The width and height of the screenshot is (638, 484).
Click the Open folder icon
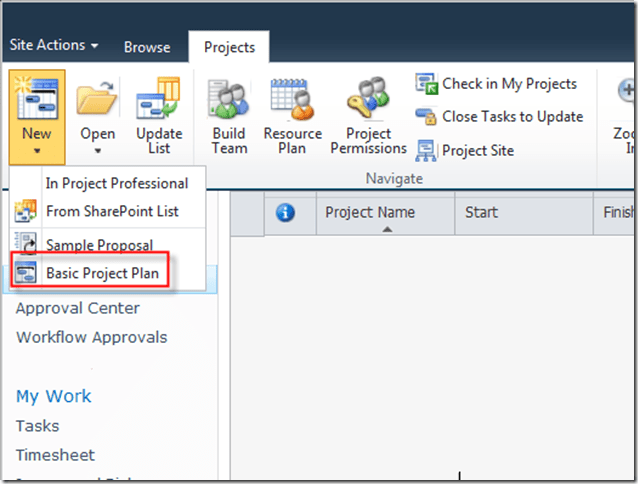(98, 100)
